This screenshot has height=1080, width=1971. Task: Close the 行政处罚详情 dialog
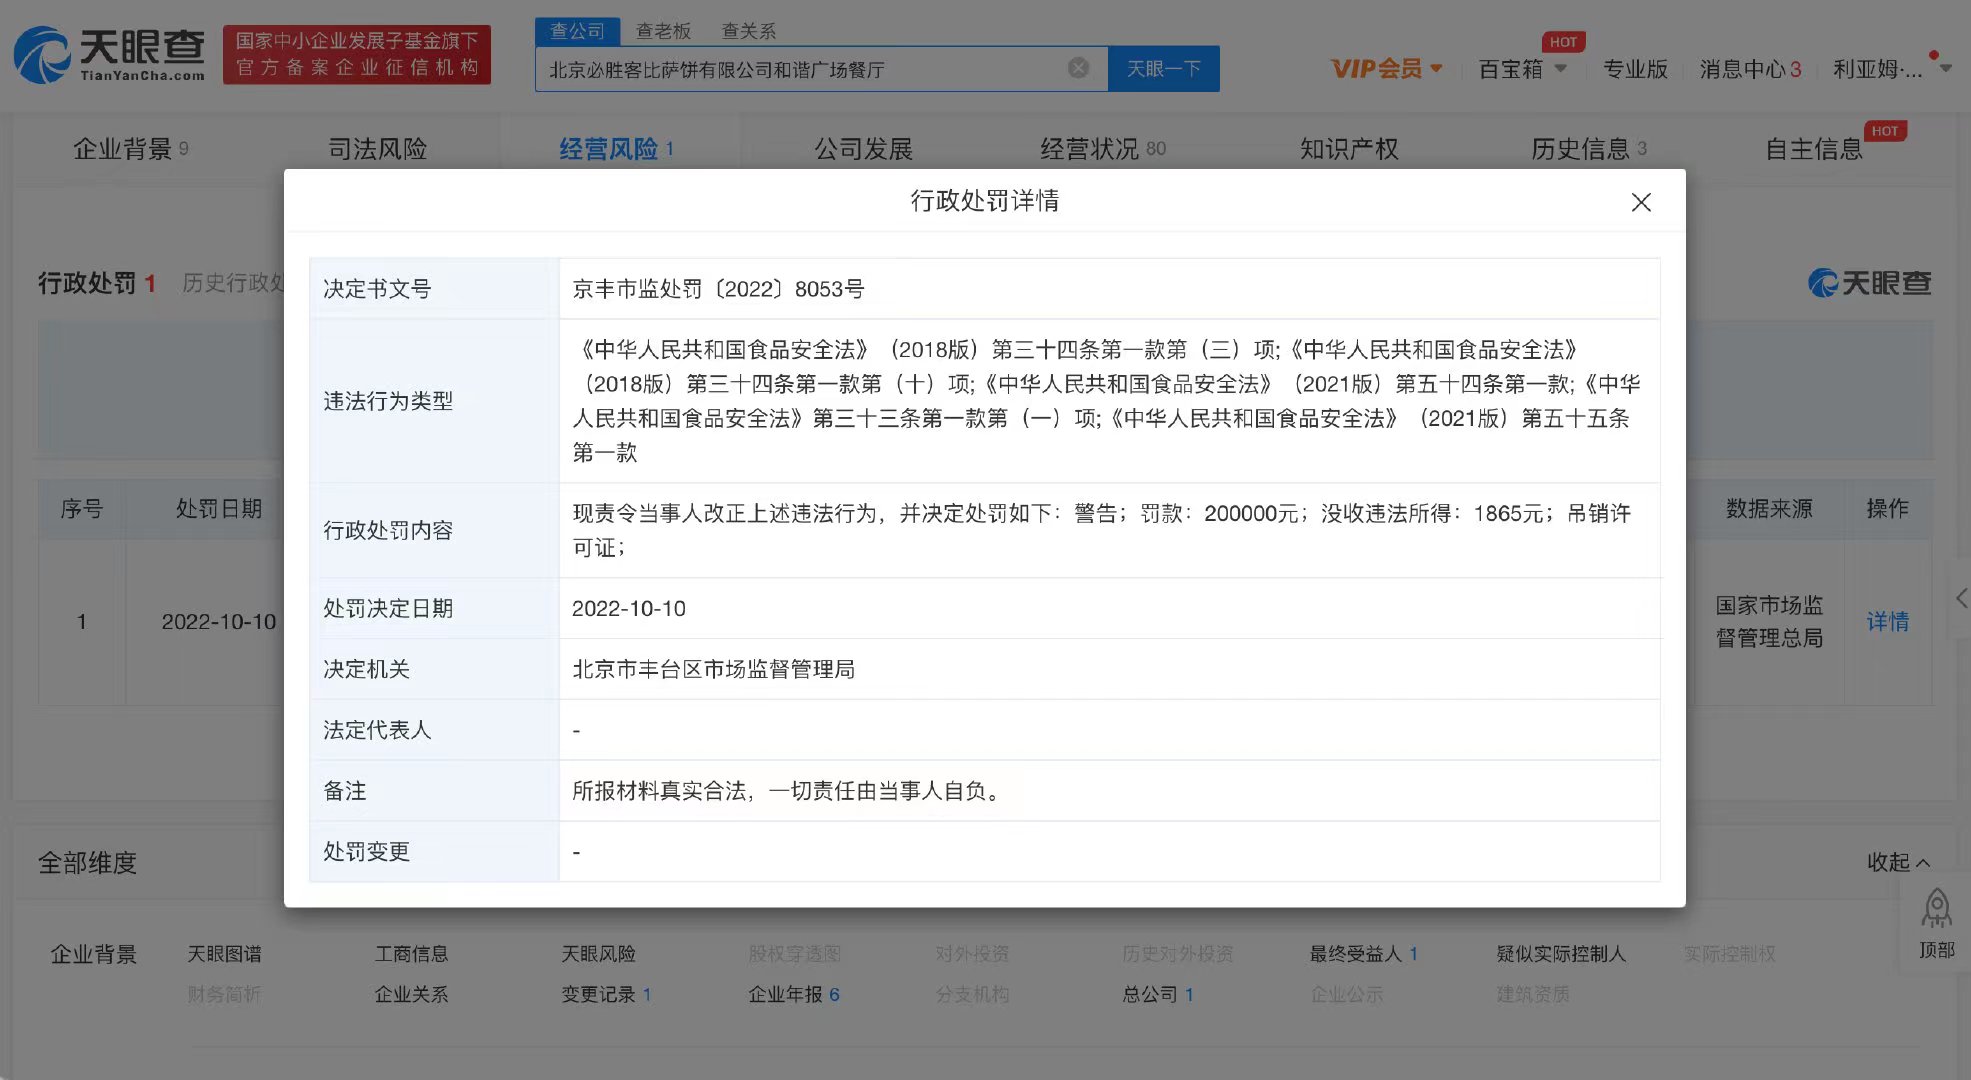1640,202
